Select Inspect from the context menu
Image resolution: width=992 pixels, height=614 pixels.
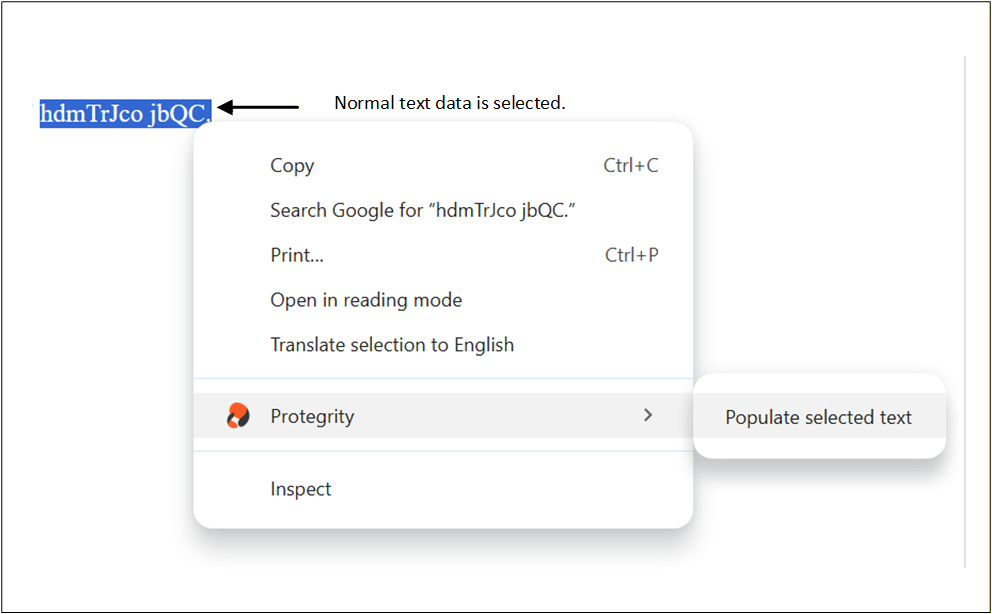point(299,488)
